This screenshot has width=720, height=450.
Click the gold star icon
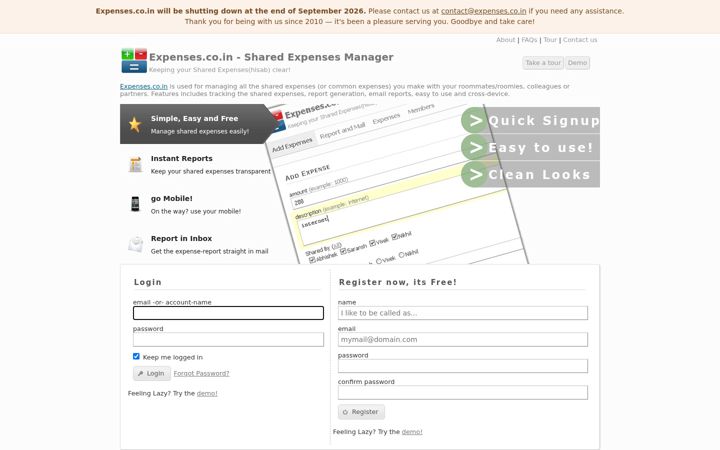coord(135,124)
